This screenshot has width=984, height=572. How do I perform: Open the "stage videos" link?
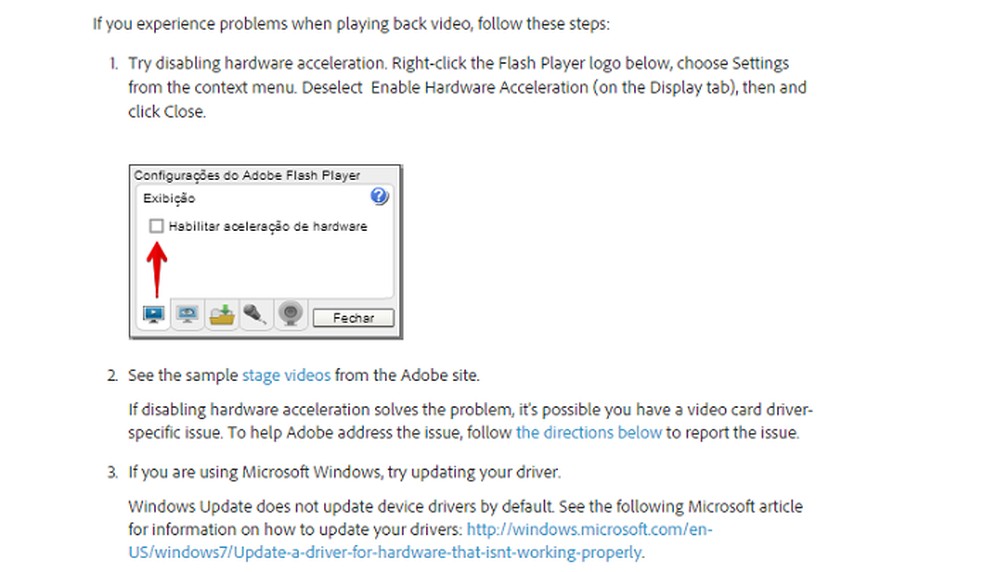pos(286,376)
